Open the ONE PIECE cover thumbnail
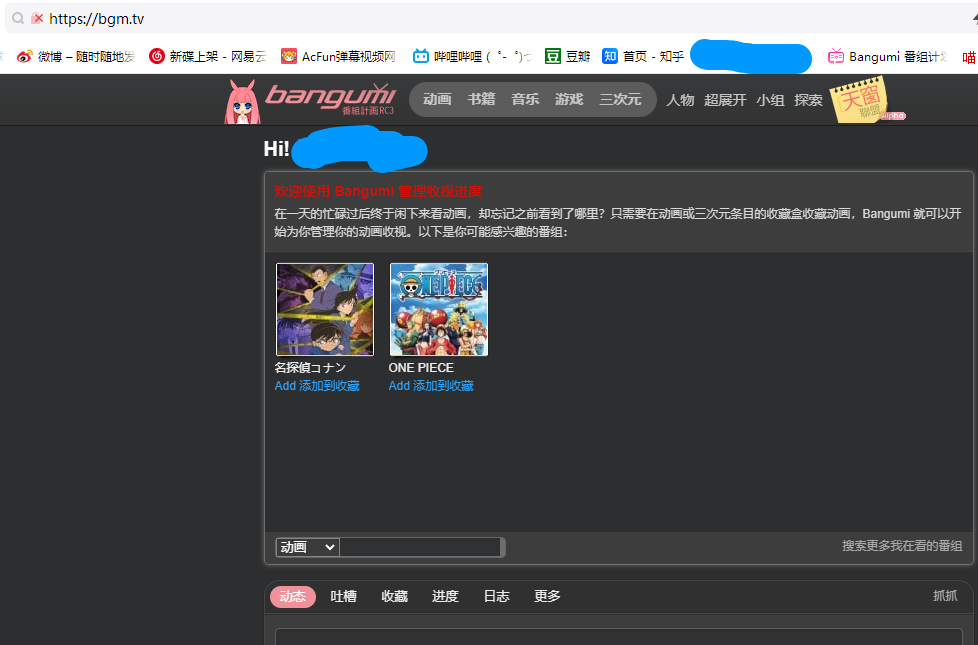The image size is (978, 645). pyautogui.click(x=438, y=309)
